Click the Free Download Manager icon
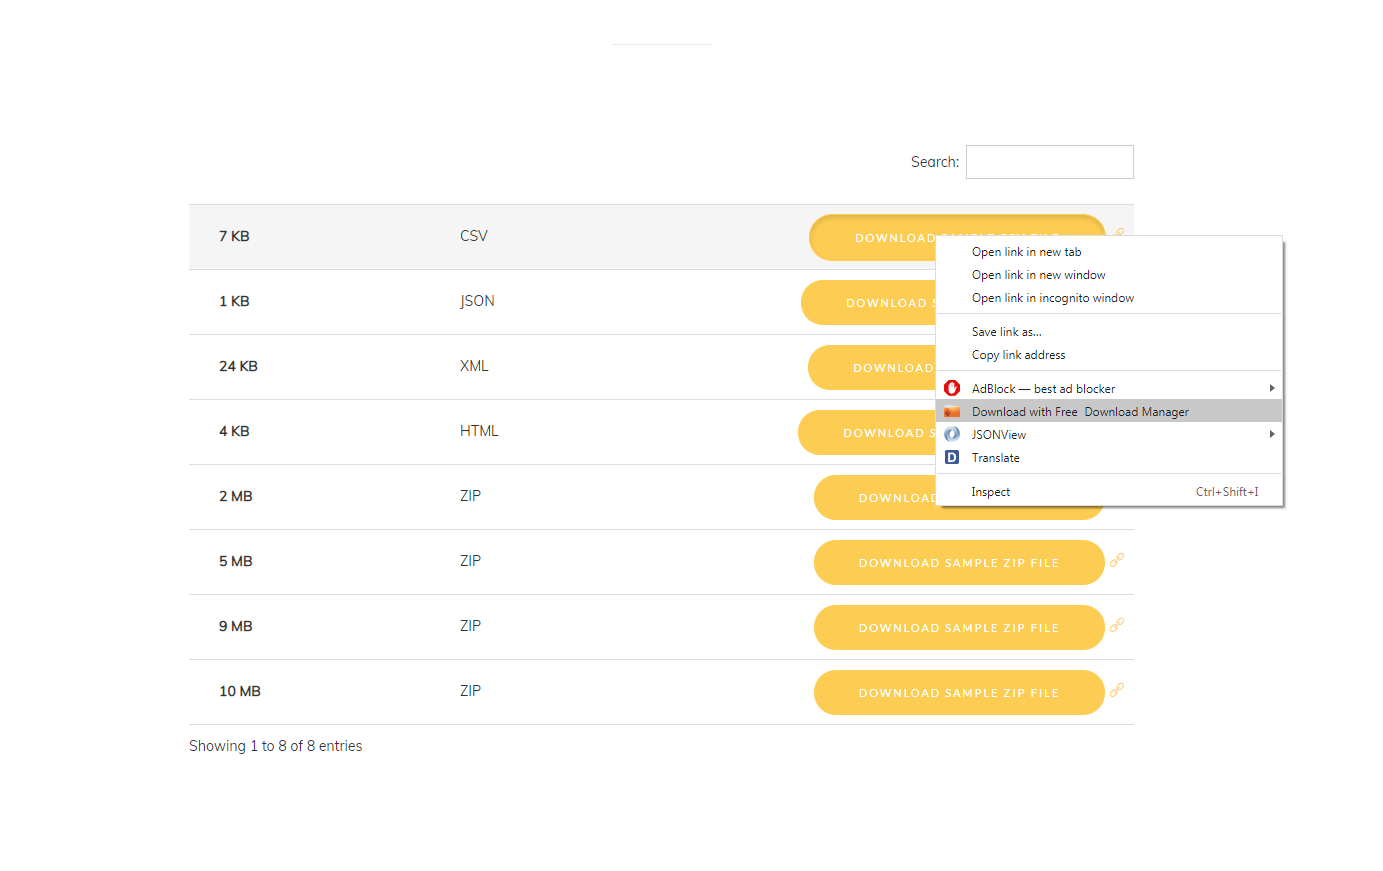The image size is (1383, 871). point(952,412)
